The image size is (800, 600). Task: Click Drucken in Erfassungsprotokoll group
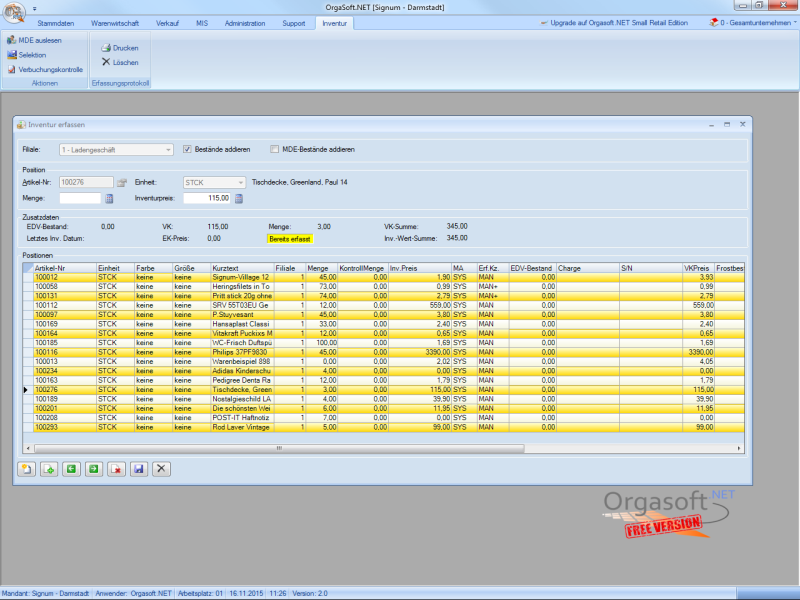click(x=120, y=47)
